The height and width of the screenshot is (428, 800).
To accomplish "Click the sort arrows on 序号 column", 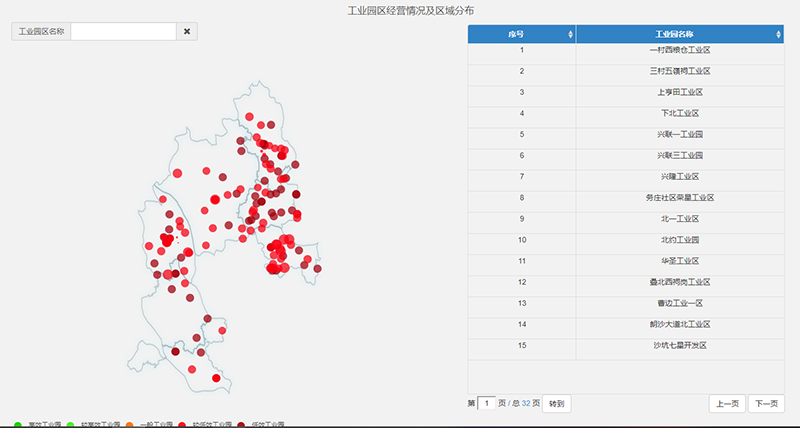I will tap(570, 35).
